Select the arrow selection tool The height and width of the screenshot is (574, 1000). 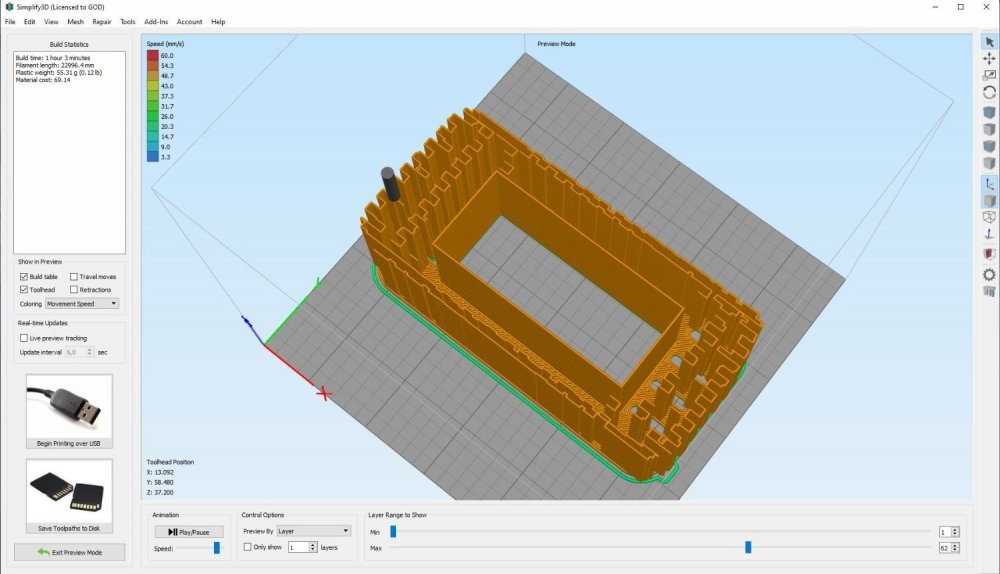tap(989, 42)
